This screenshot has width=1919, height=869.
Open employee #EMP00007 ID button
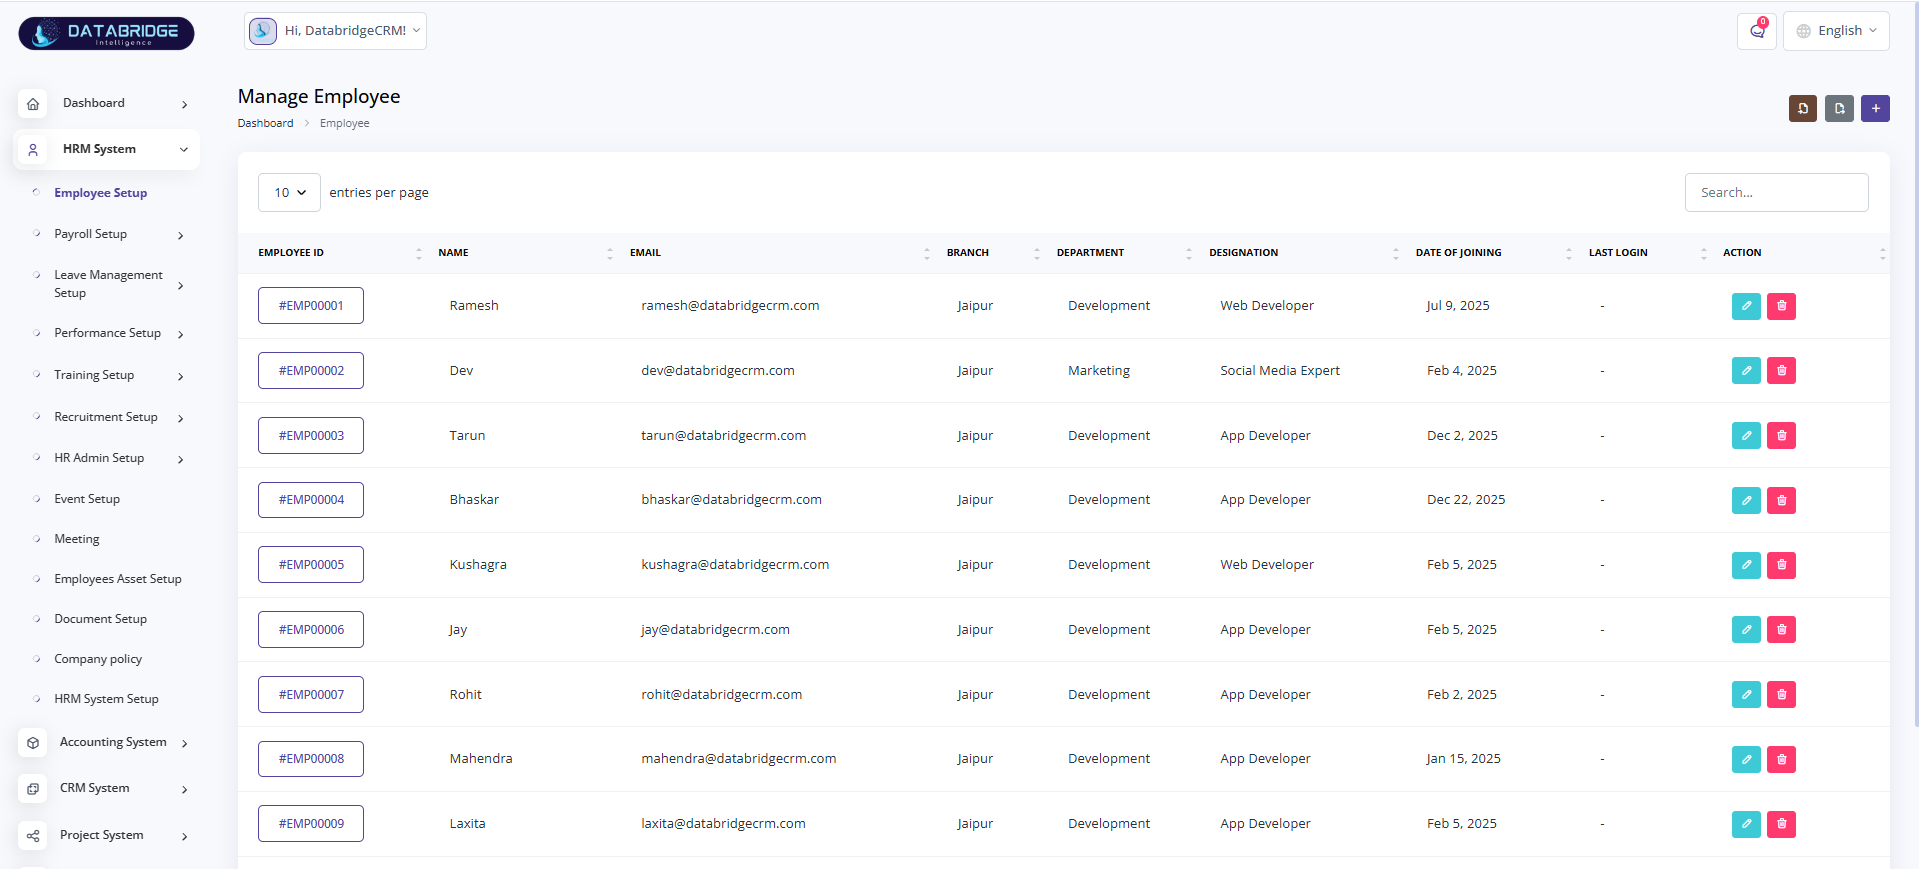click(x=311, y=695)
